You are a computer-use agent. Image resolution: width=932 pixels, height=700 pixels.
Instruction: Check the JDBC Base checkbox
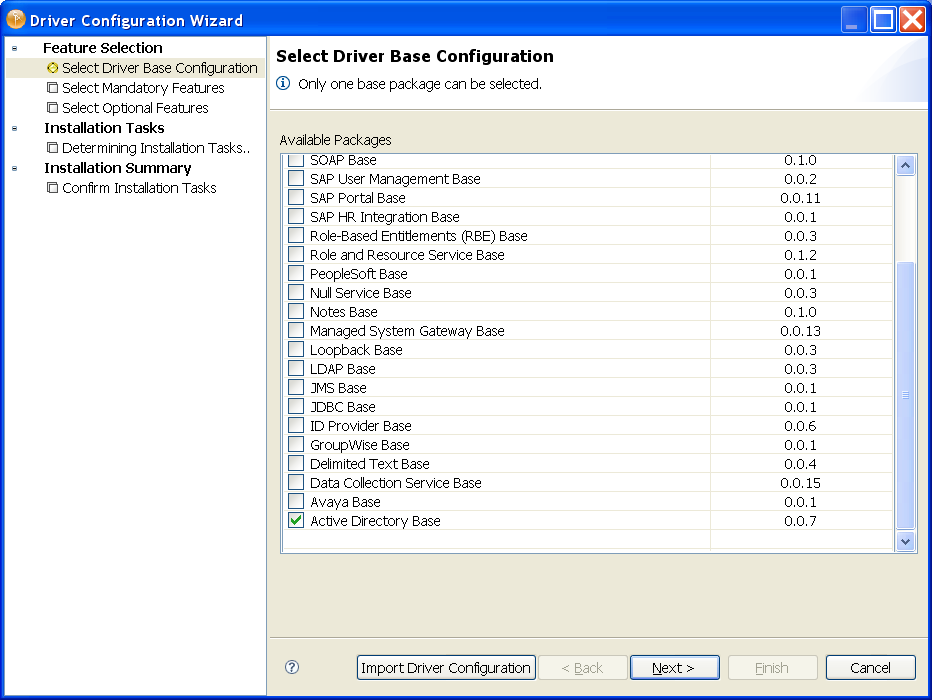296,407
